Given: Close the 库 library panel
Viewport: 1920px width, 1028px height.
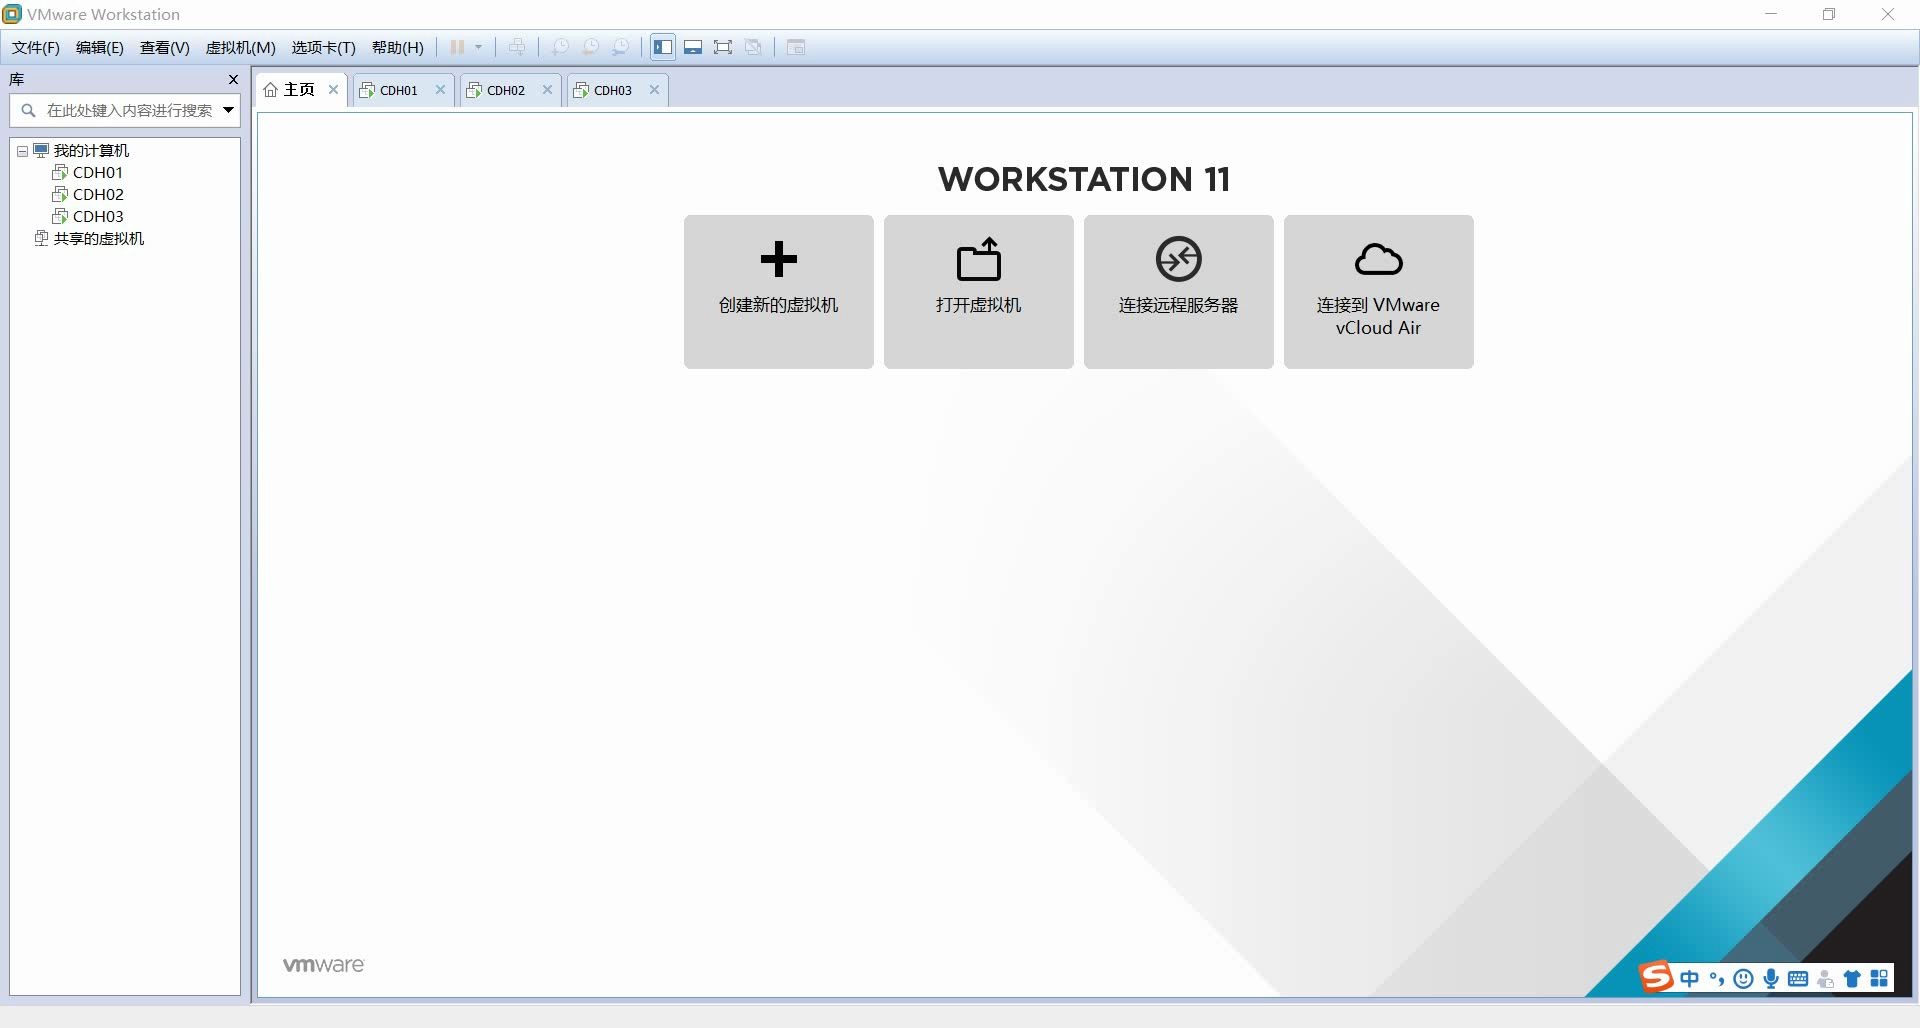Looking at the screenshot, I should tap(233, 79).
